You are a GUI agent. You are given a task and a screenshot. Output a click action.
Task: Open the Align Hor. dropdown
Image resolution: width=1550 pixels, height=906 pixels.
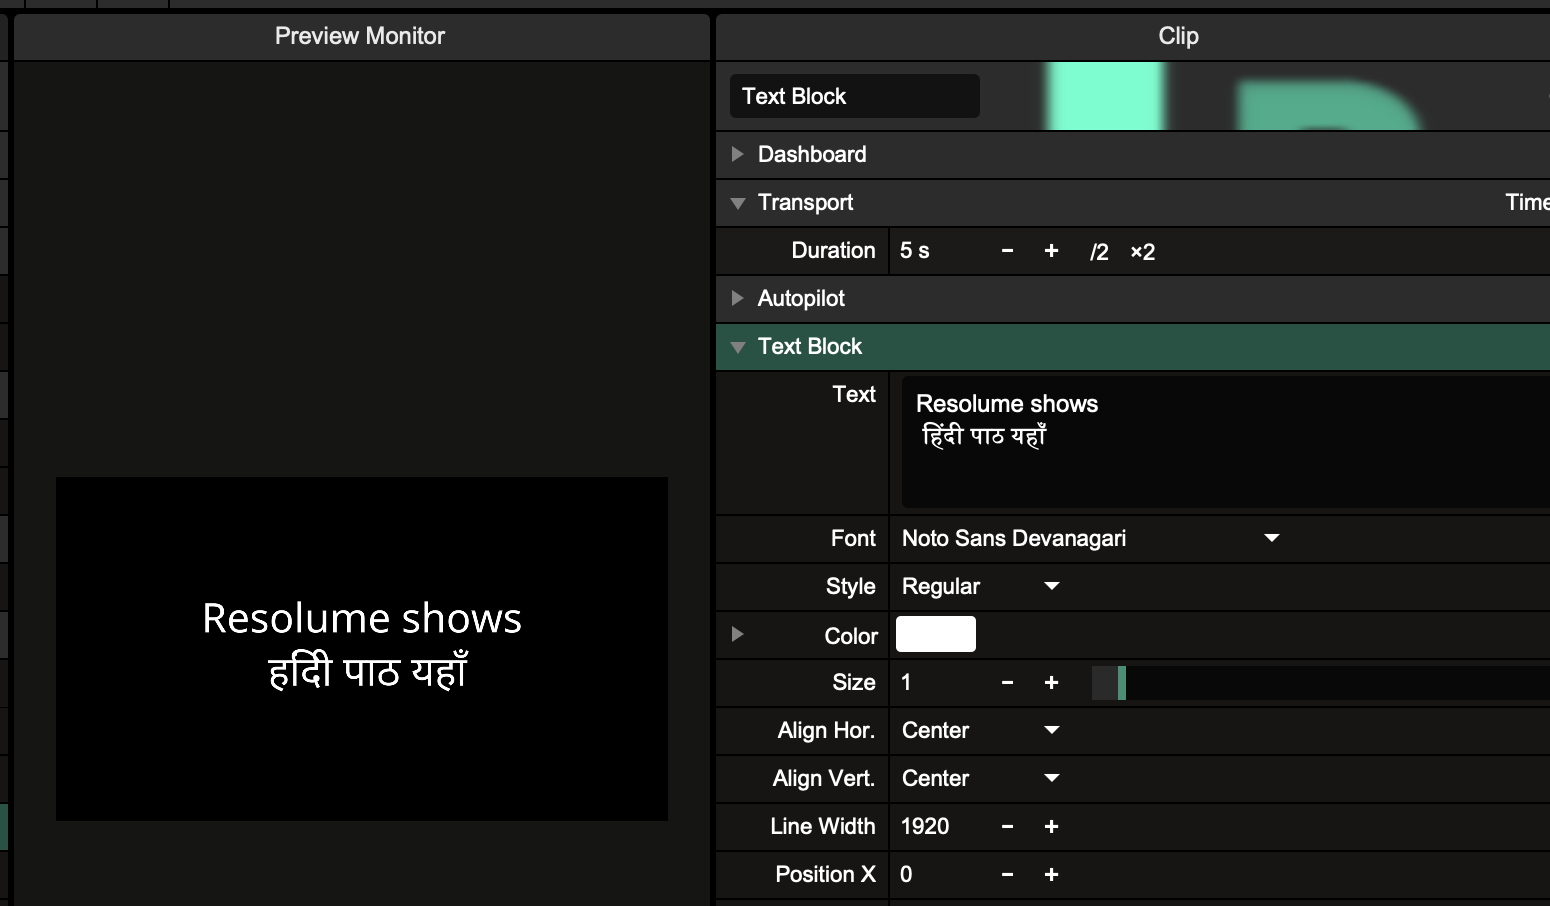[980, 730]
